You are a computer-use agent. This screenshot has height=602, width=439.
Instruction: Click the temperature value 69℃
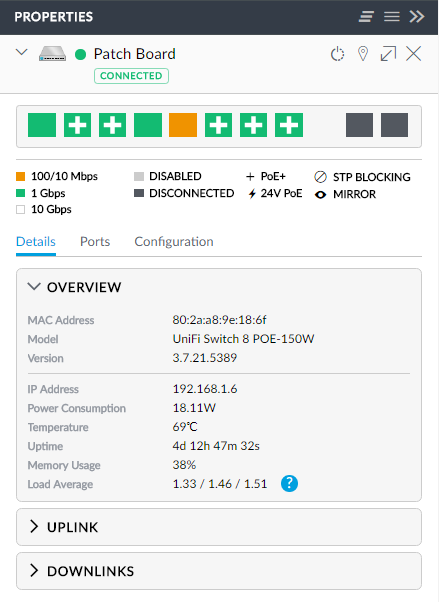(185, 427)
